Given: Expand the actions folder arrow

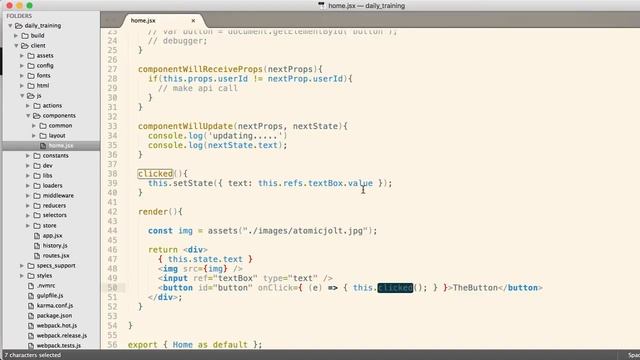Looking at the screenshot, I should [28, 106].
